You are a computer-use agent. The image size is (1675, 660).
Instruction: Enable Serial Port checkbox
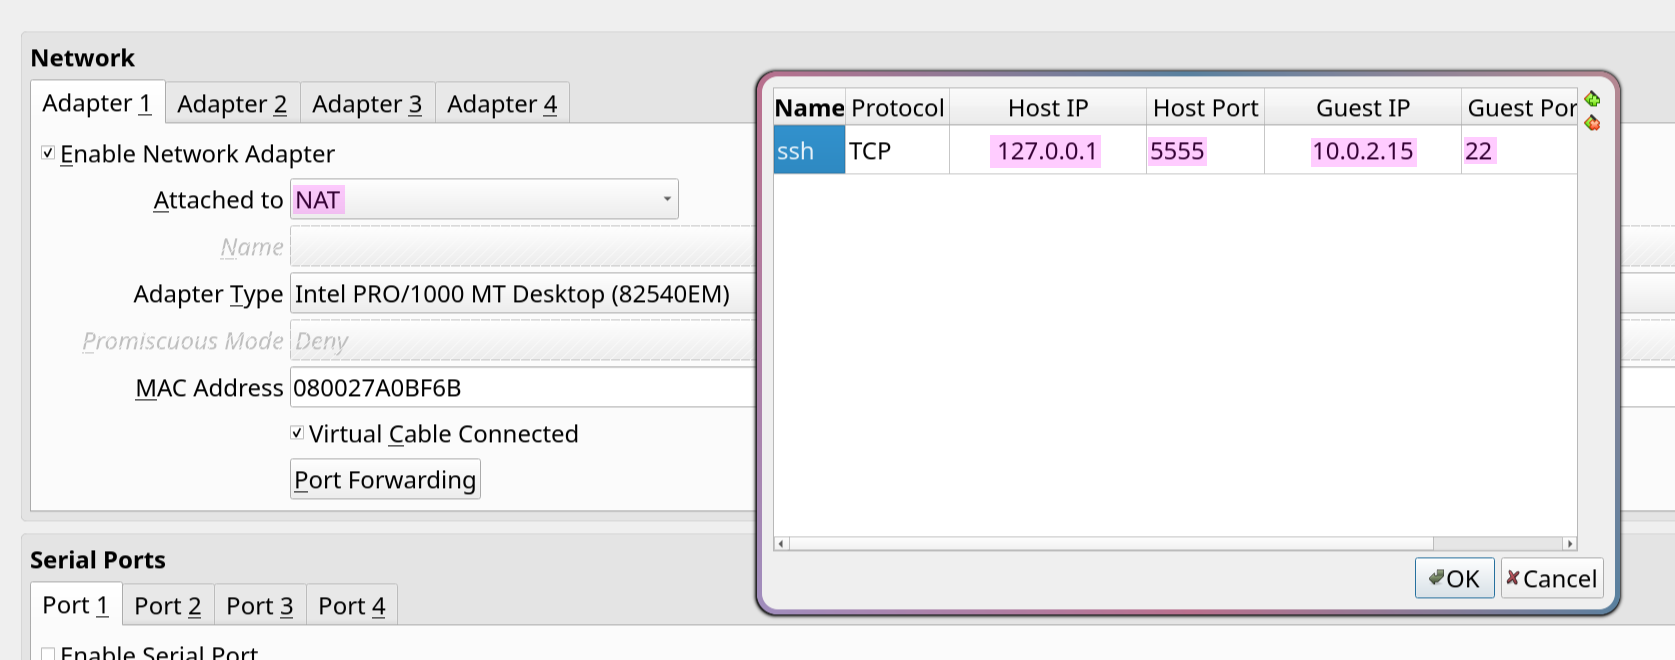tap(48, 654)
